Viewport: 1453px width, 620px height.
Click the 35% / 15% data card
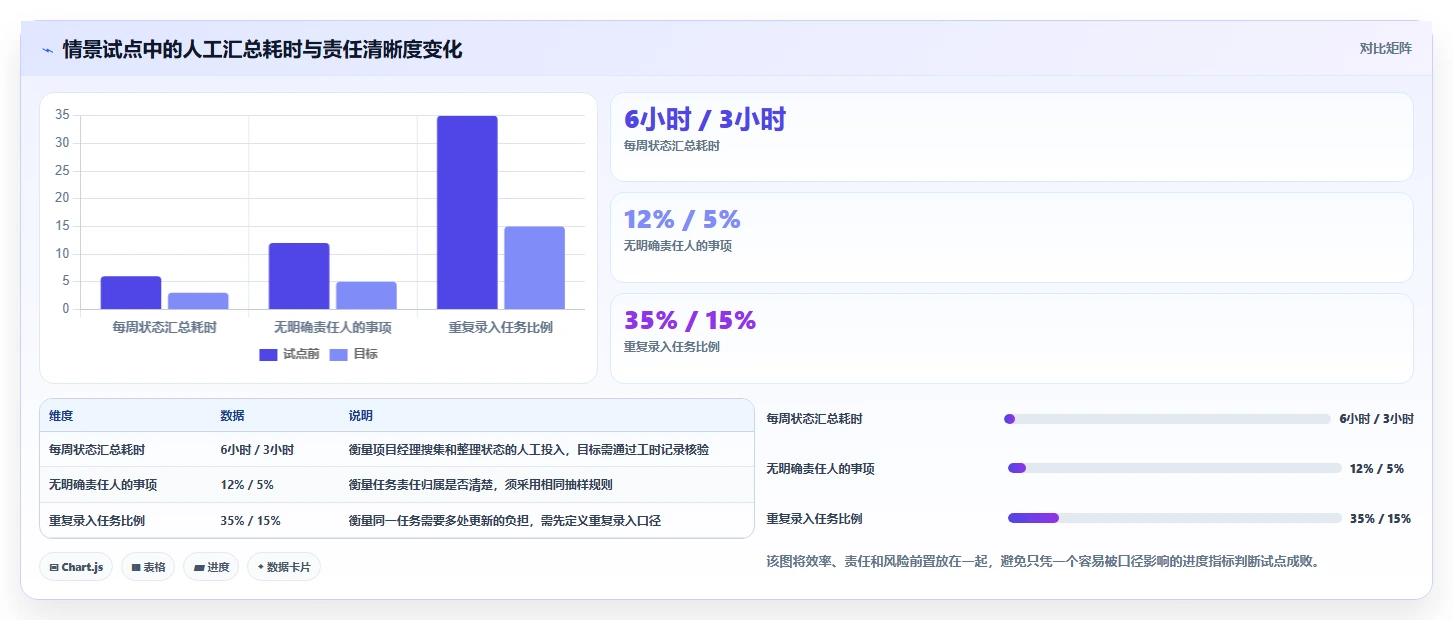pos(1011,338)
